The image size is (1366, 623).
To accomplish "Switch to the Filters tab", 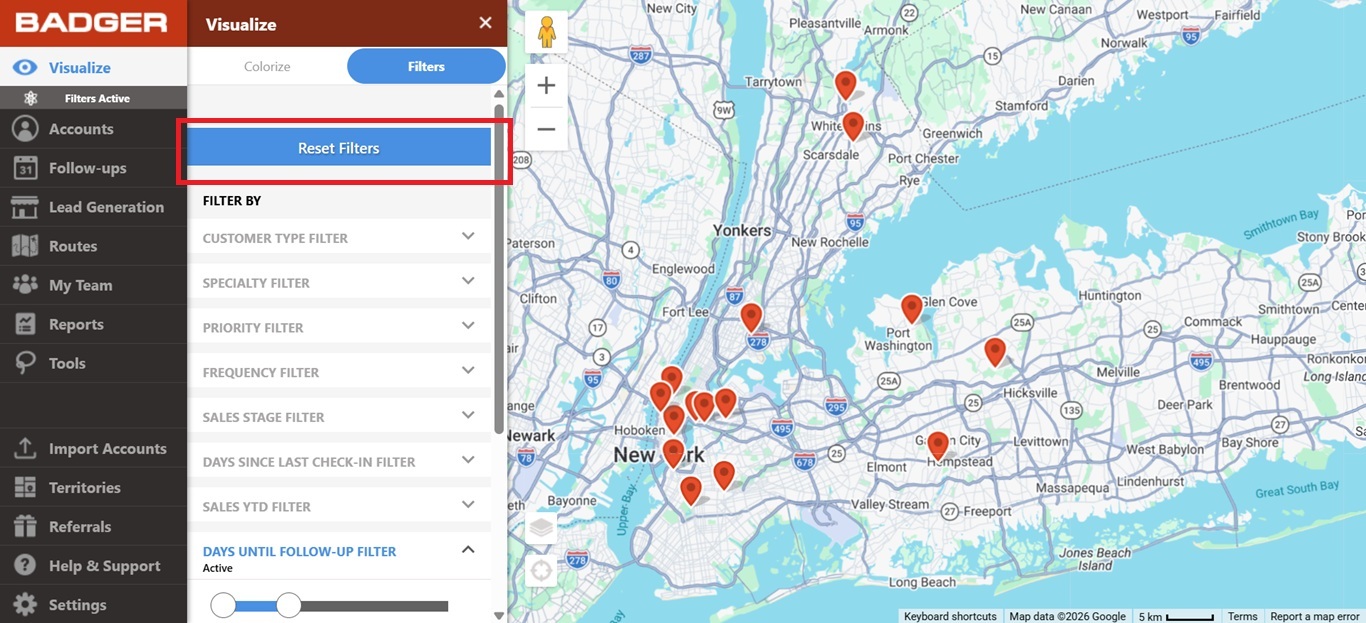I will (x=426, y=66).
